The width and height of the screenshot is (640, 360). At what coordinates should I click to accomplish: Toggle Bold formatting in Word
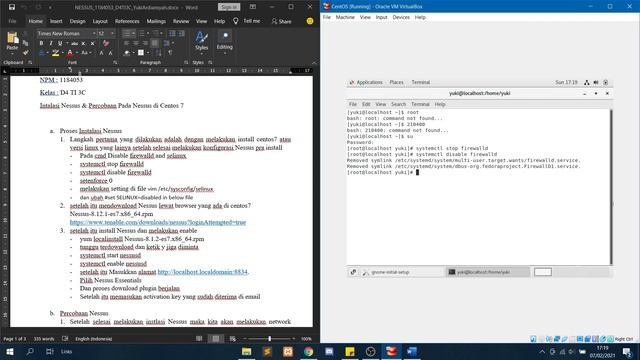(x=41, y=43)
